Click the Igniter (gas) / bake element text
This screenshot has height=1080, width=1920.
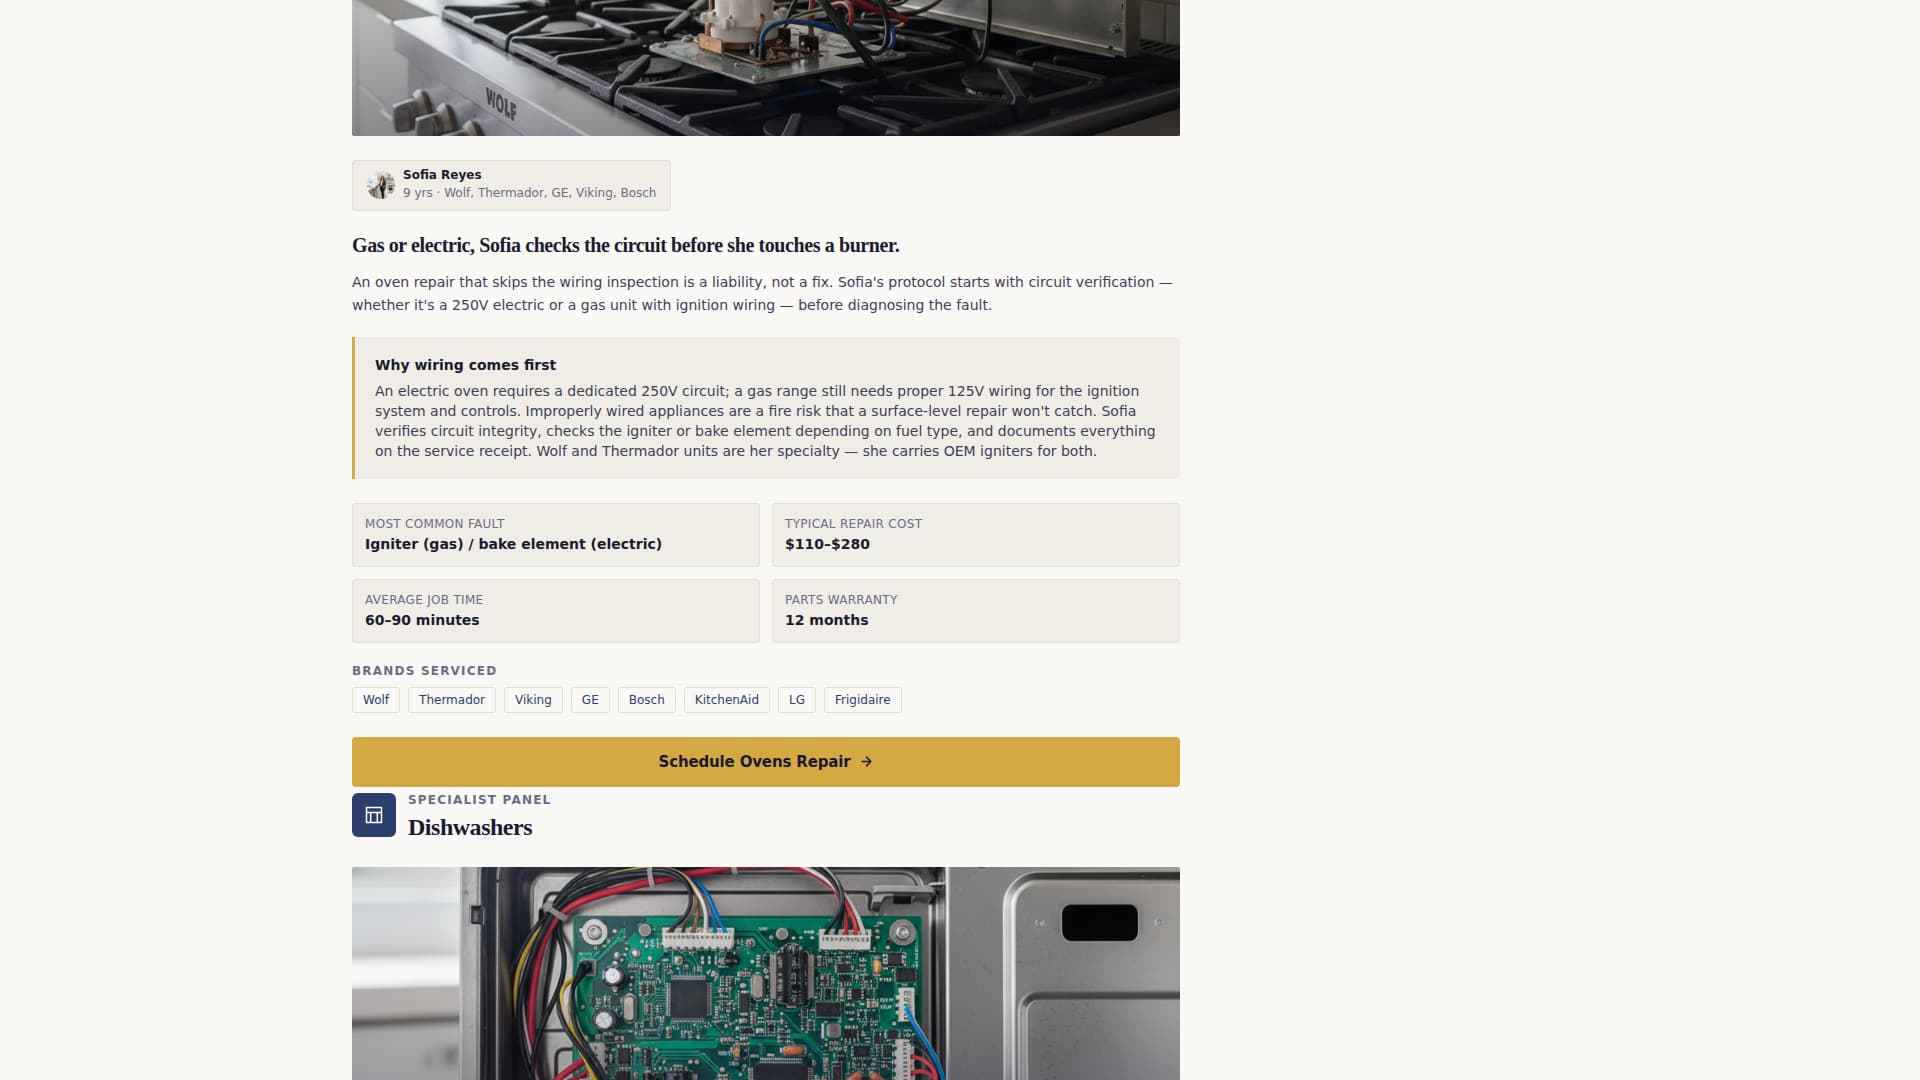pos(513,544)
